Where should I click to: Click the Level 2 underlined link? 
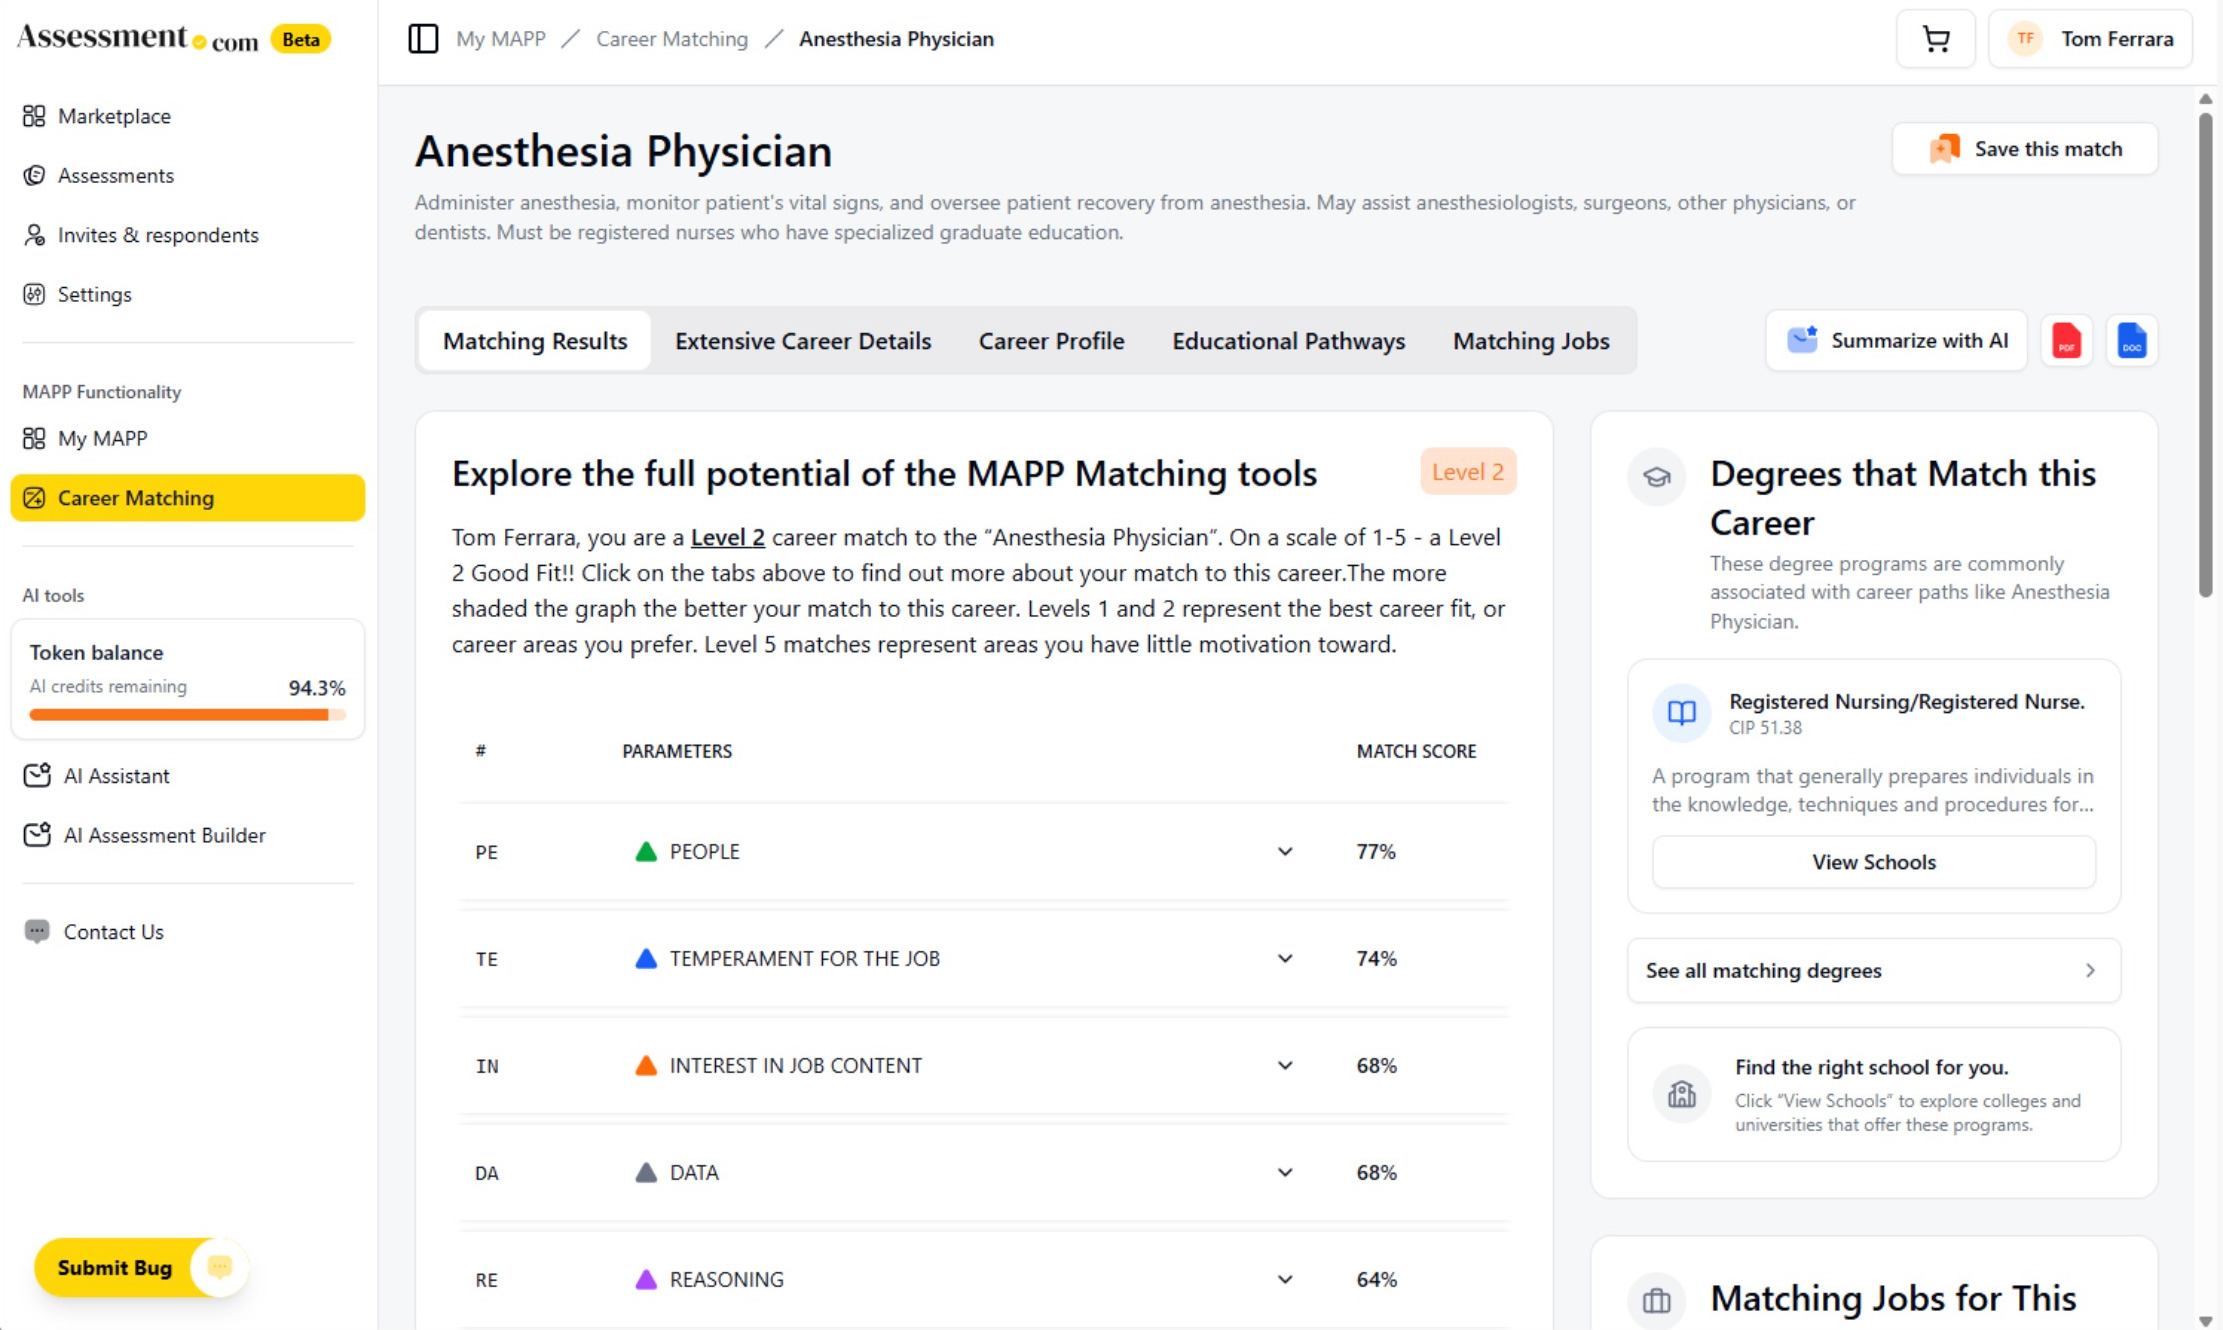click(728, 537)
